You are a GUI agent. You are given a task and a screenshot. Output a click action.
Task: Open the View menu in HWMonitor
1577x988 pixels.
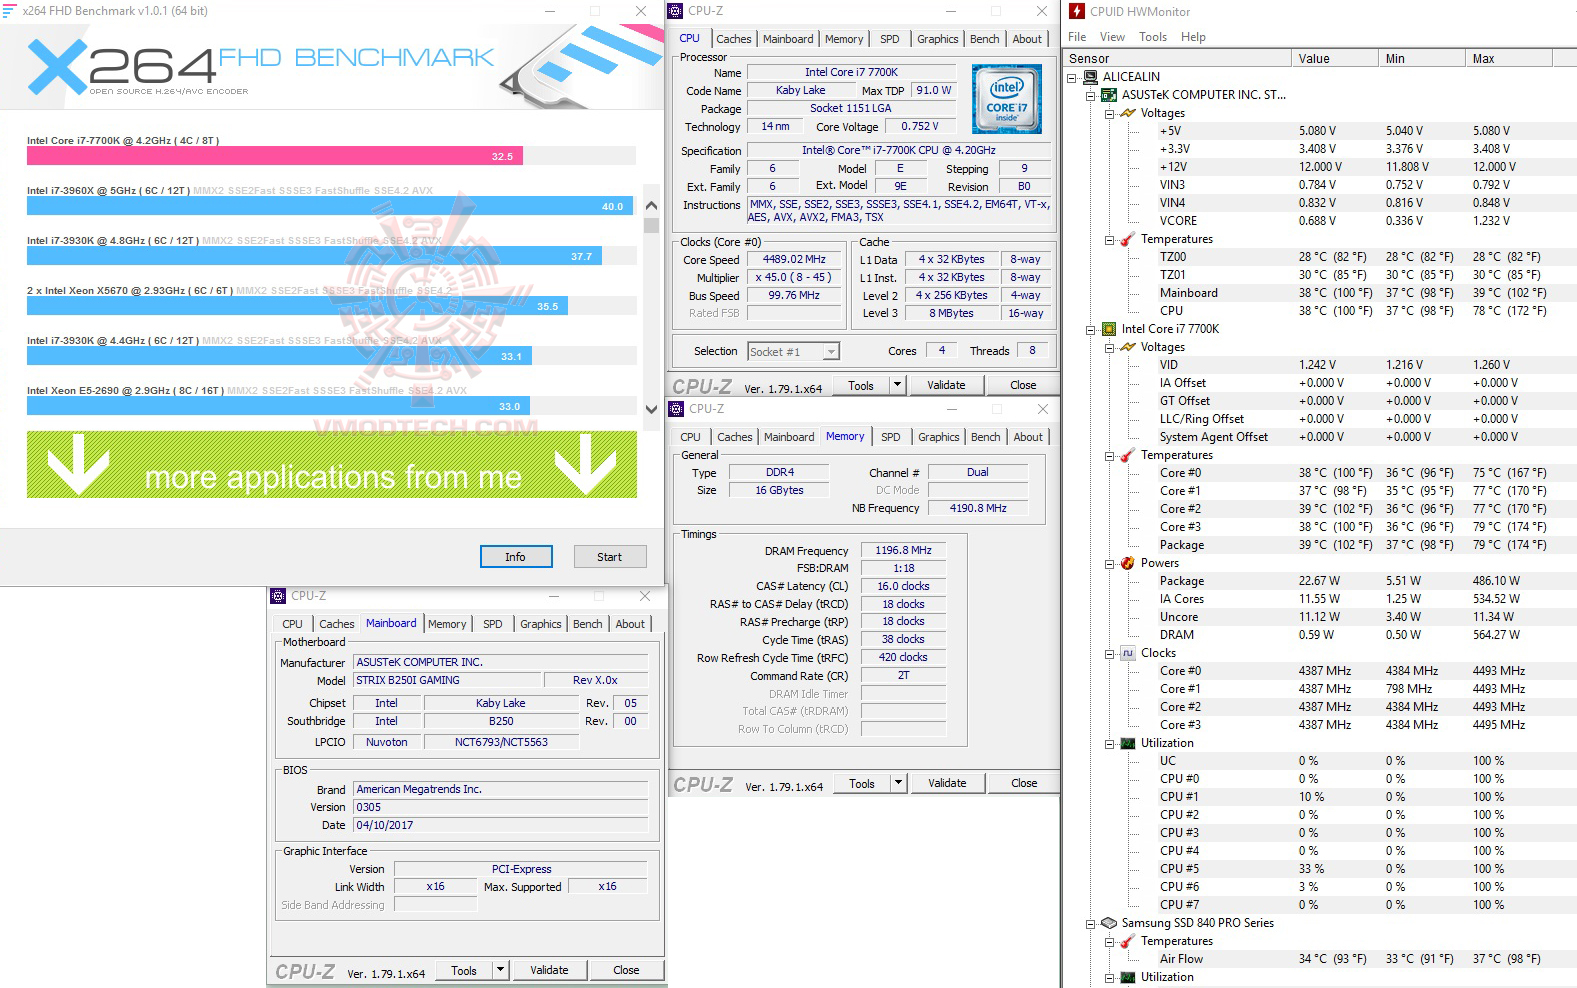[1112, 37]
